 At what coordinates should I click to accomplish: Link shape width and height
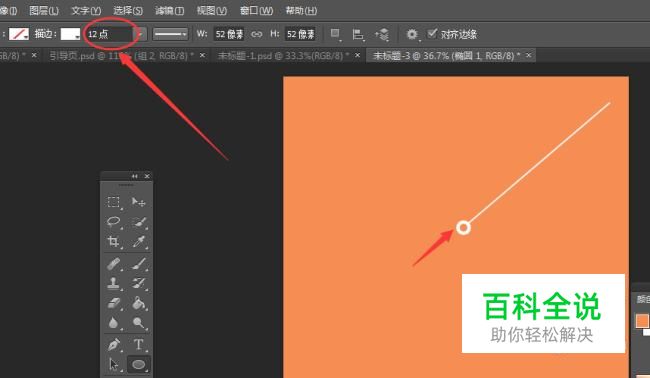click(257, 34)
